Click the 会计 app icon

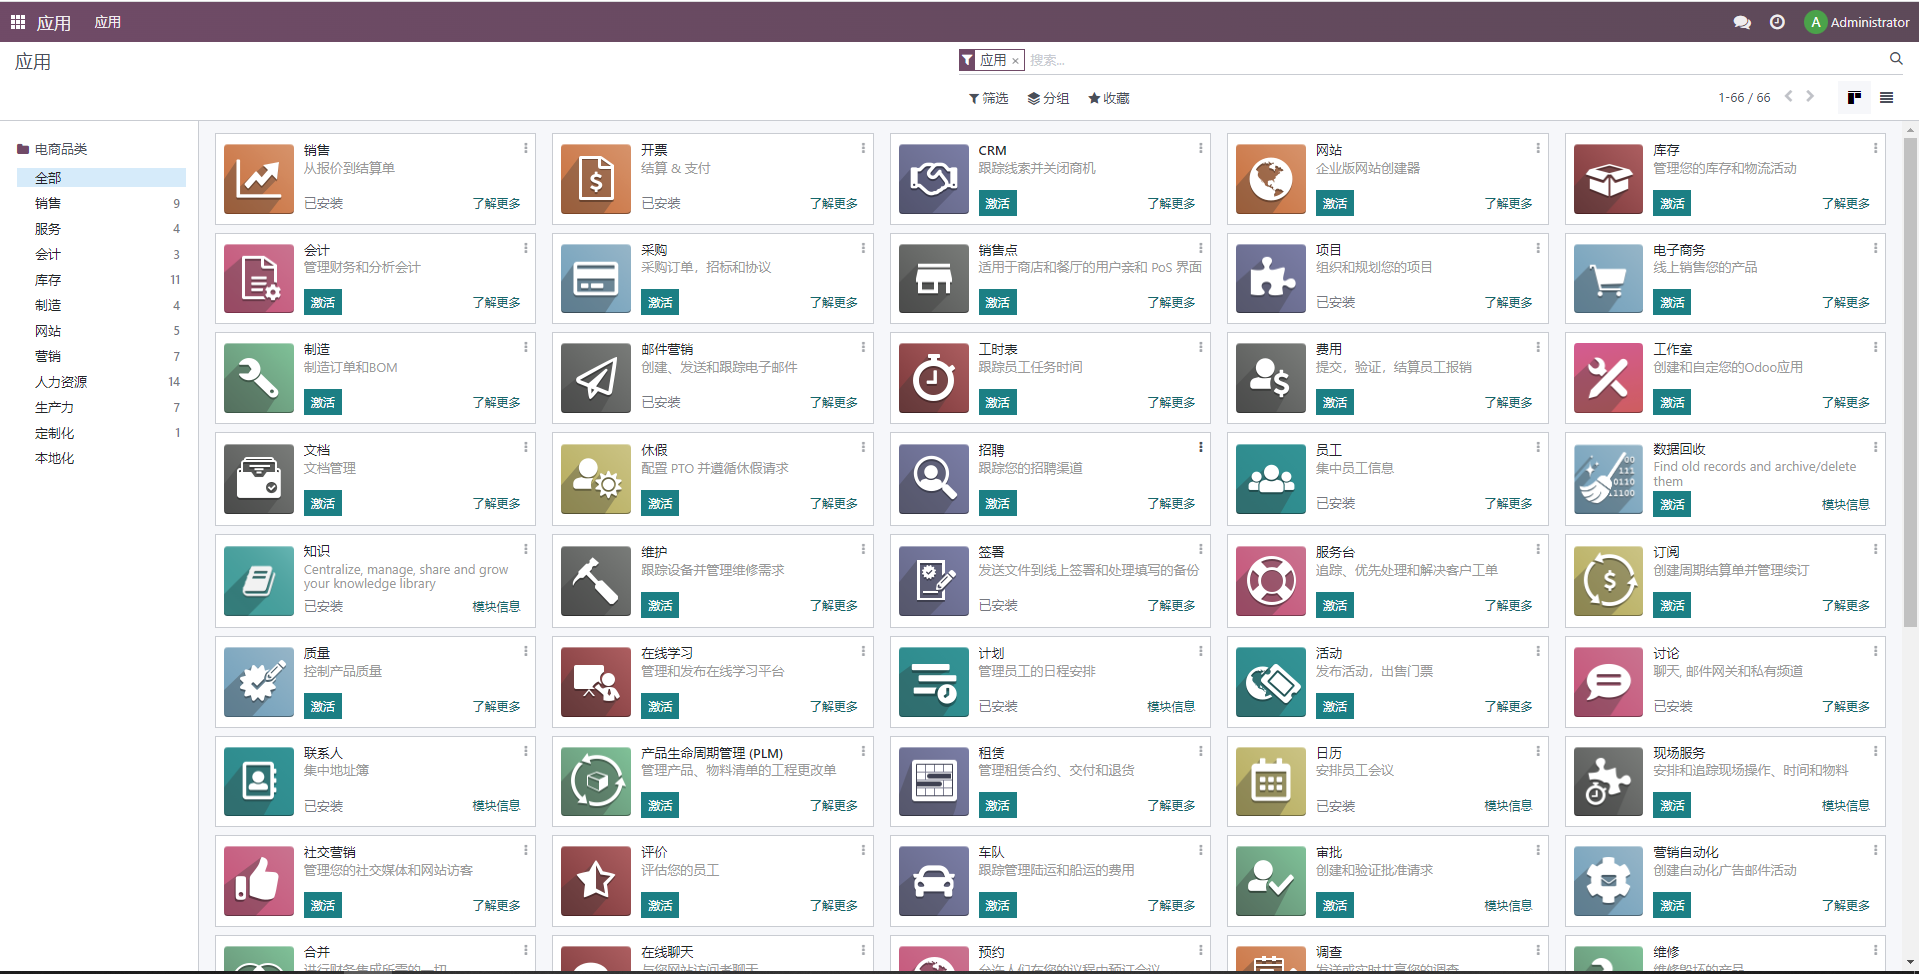coord(258,278)
